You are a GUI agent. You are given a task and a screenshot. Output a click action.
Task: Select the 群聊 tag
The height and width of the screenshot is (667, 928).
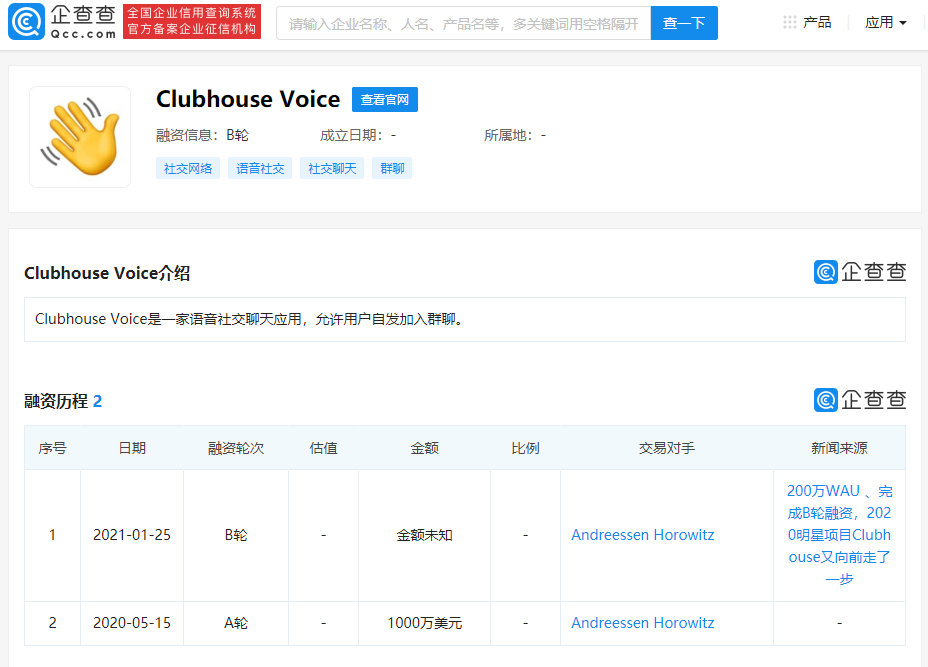tap(392, 169)
